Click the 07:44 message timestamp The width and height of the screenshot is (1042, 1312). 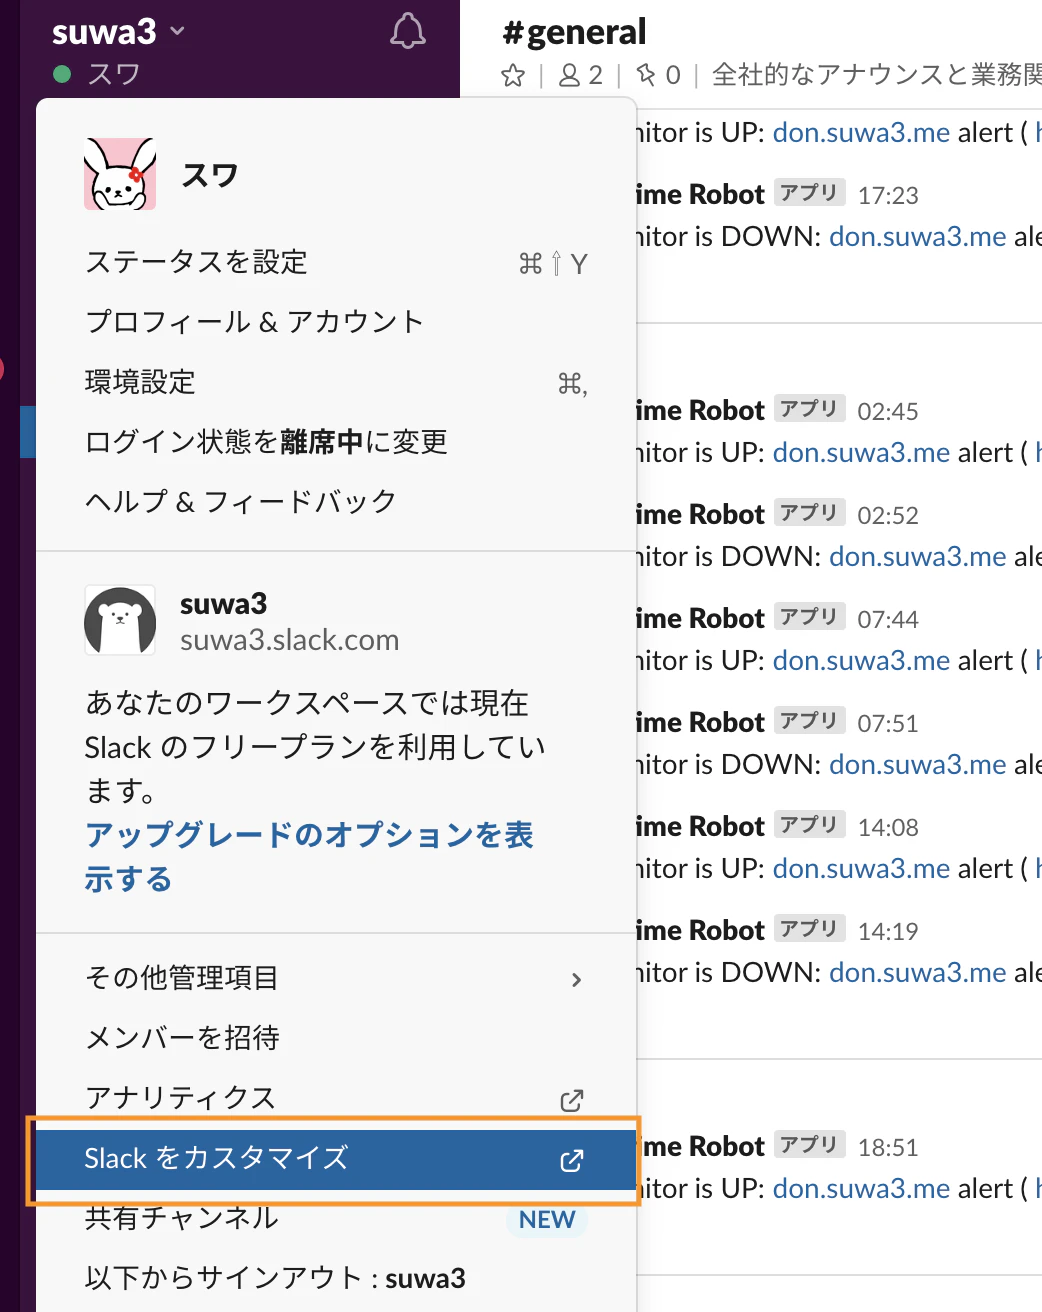tap(888, 619)
